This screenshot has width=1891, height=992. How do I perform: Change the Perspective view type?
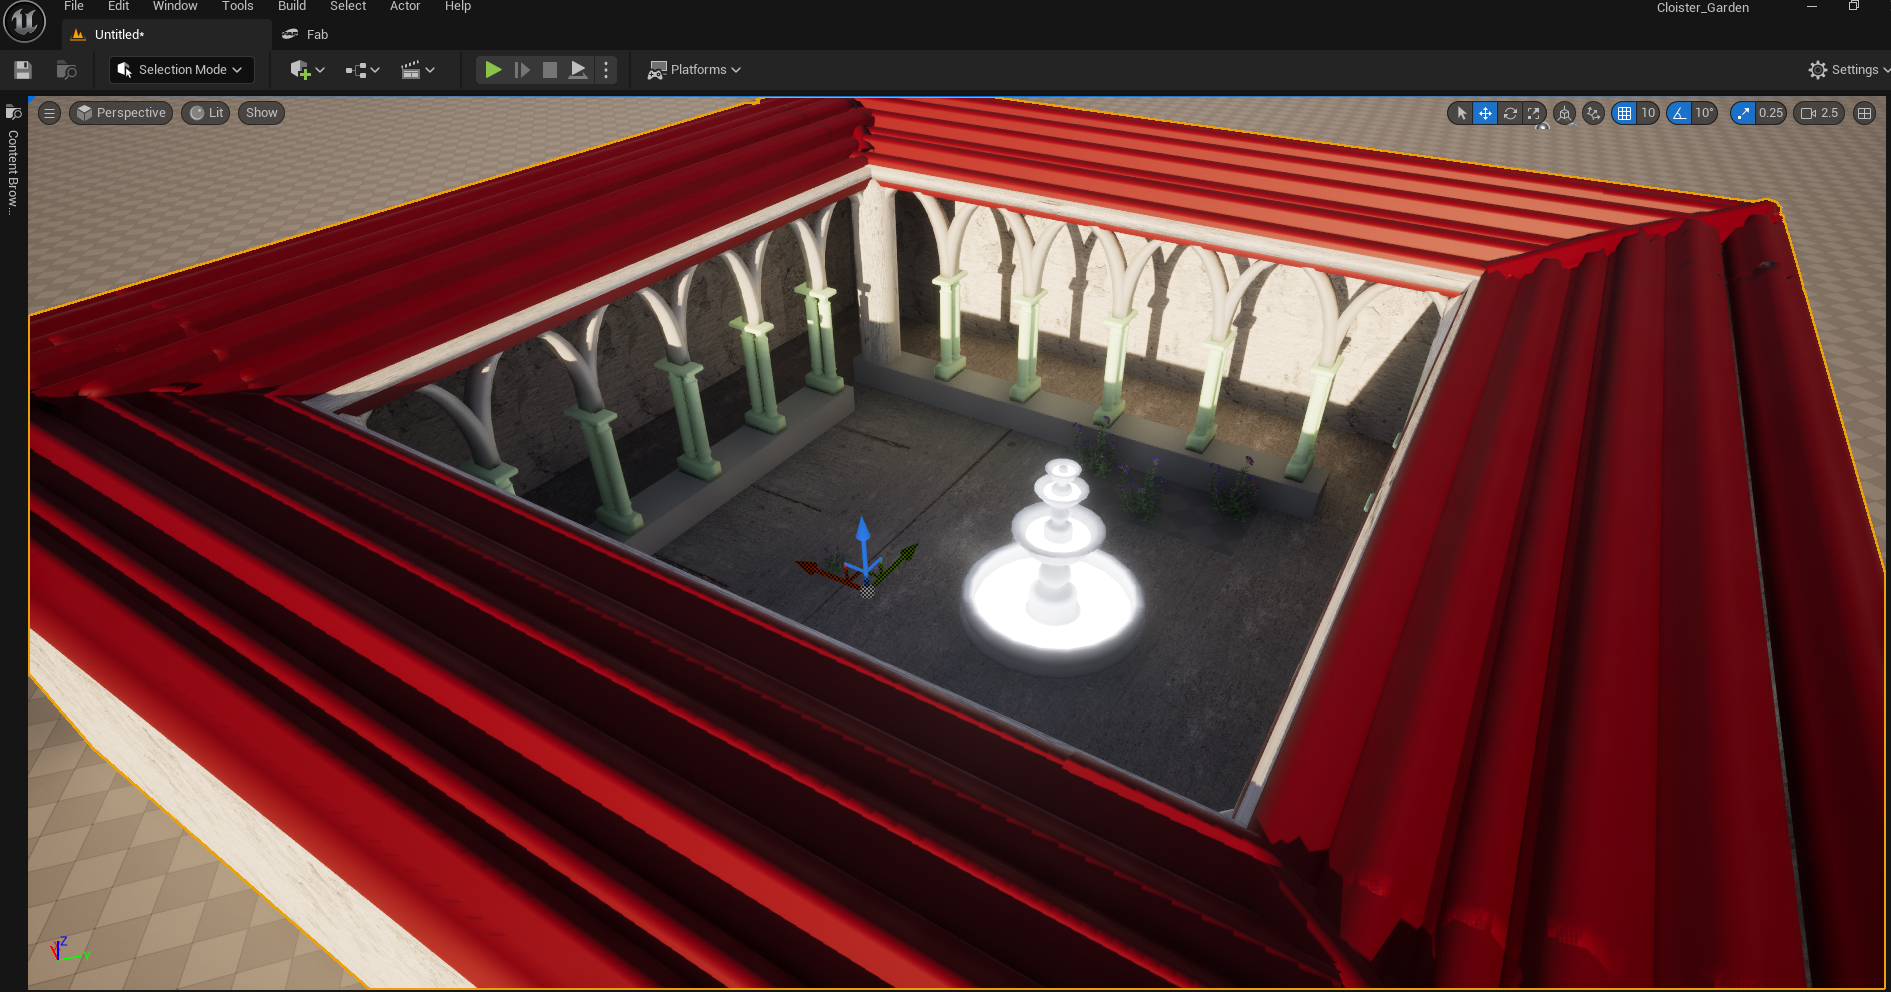(x=121, y=113)
